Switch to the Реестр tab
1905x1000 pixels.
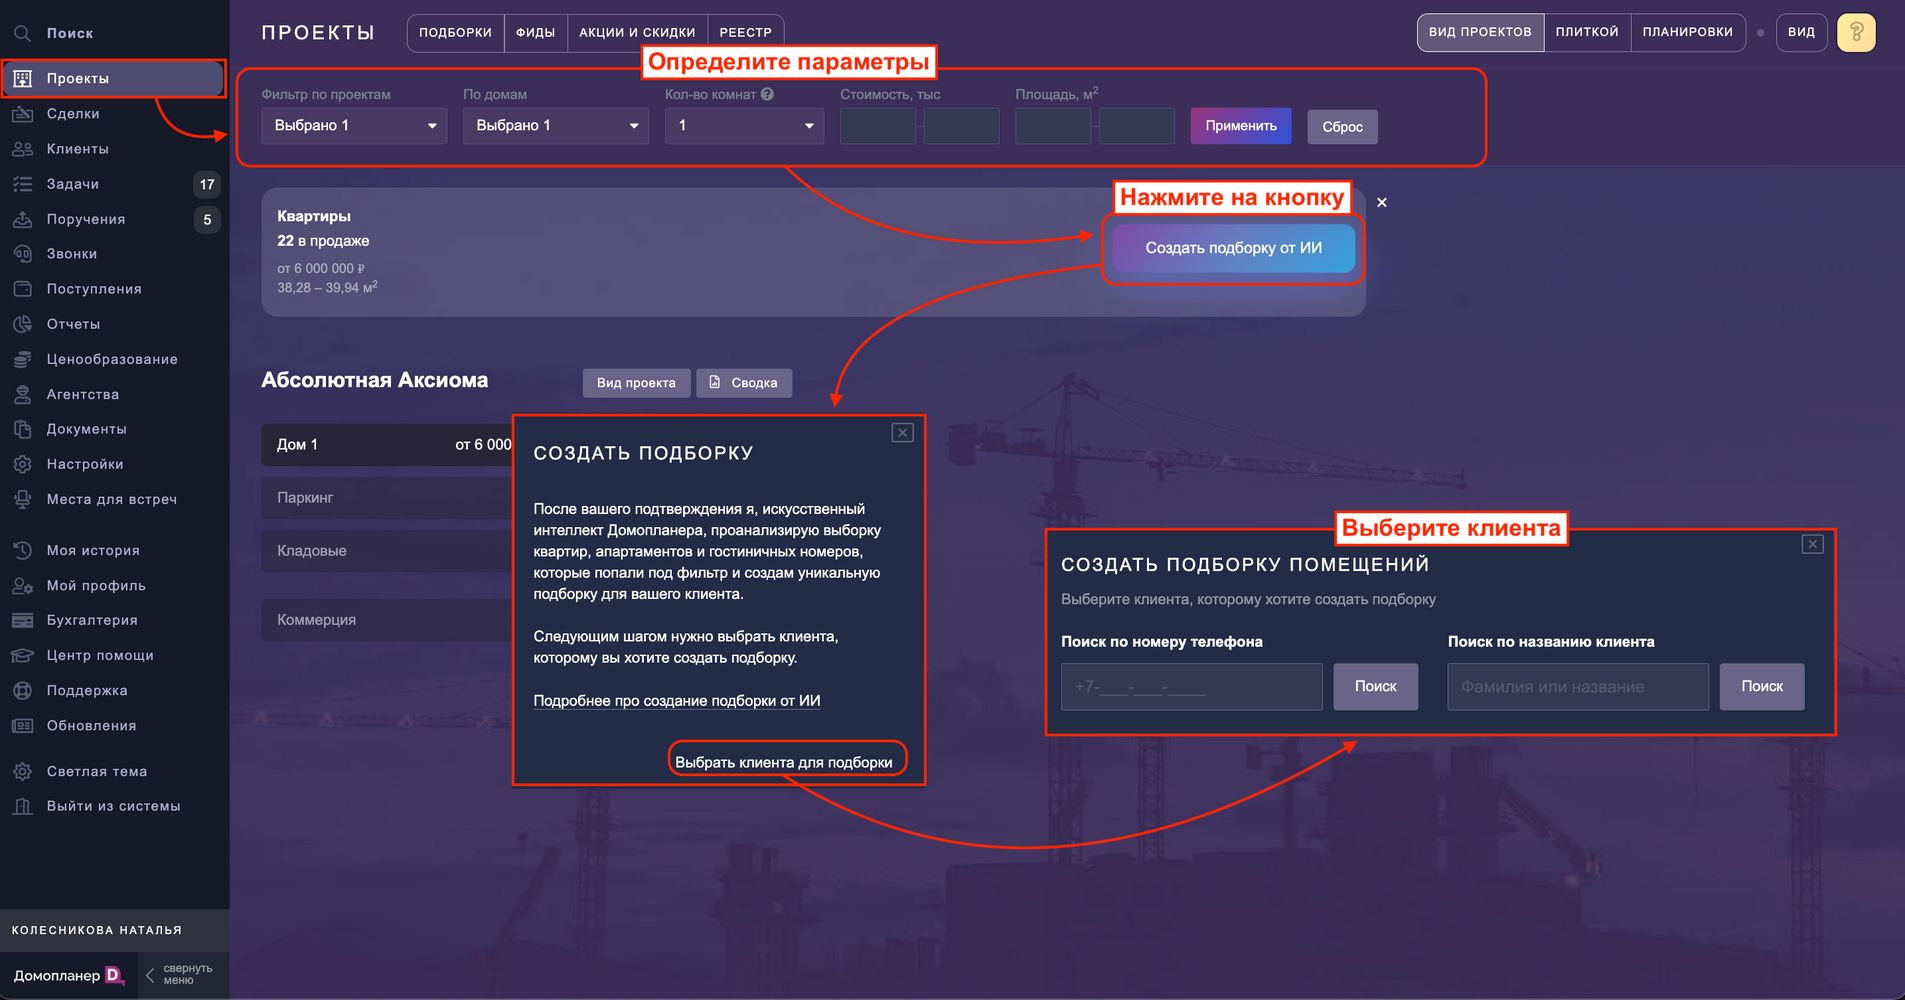tap(746, 32)
